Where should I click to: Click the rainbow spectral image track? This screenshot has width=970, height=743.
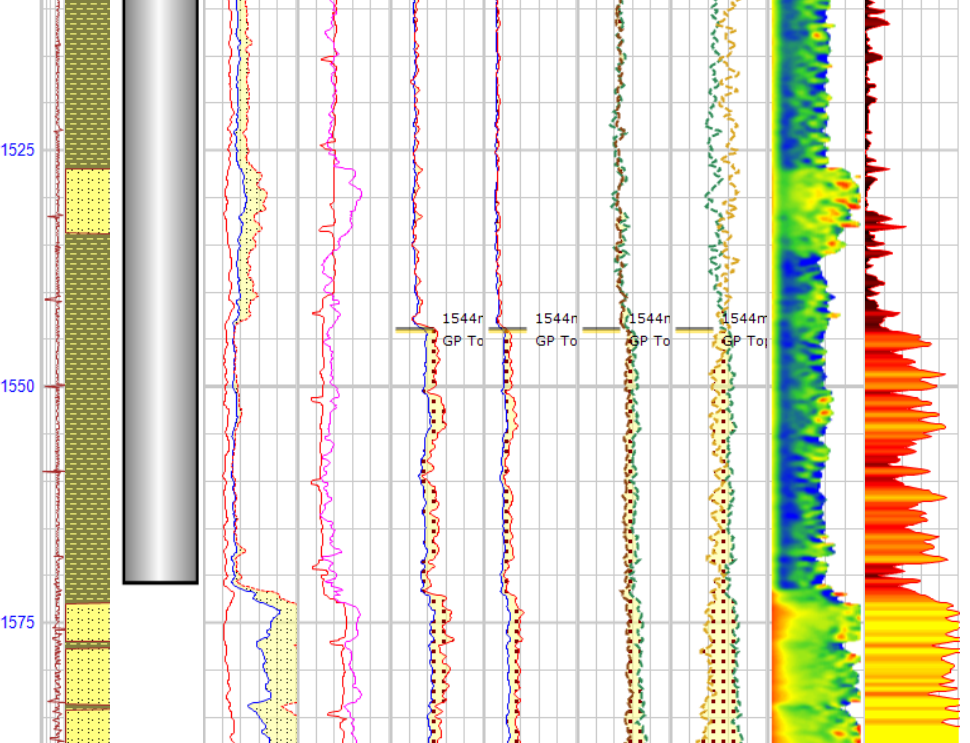point(810,300)
